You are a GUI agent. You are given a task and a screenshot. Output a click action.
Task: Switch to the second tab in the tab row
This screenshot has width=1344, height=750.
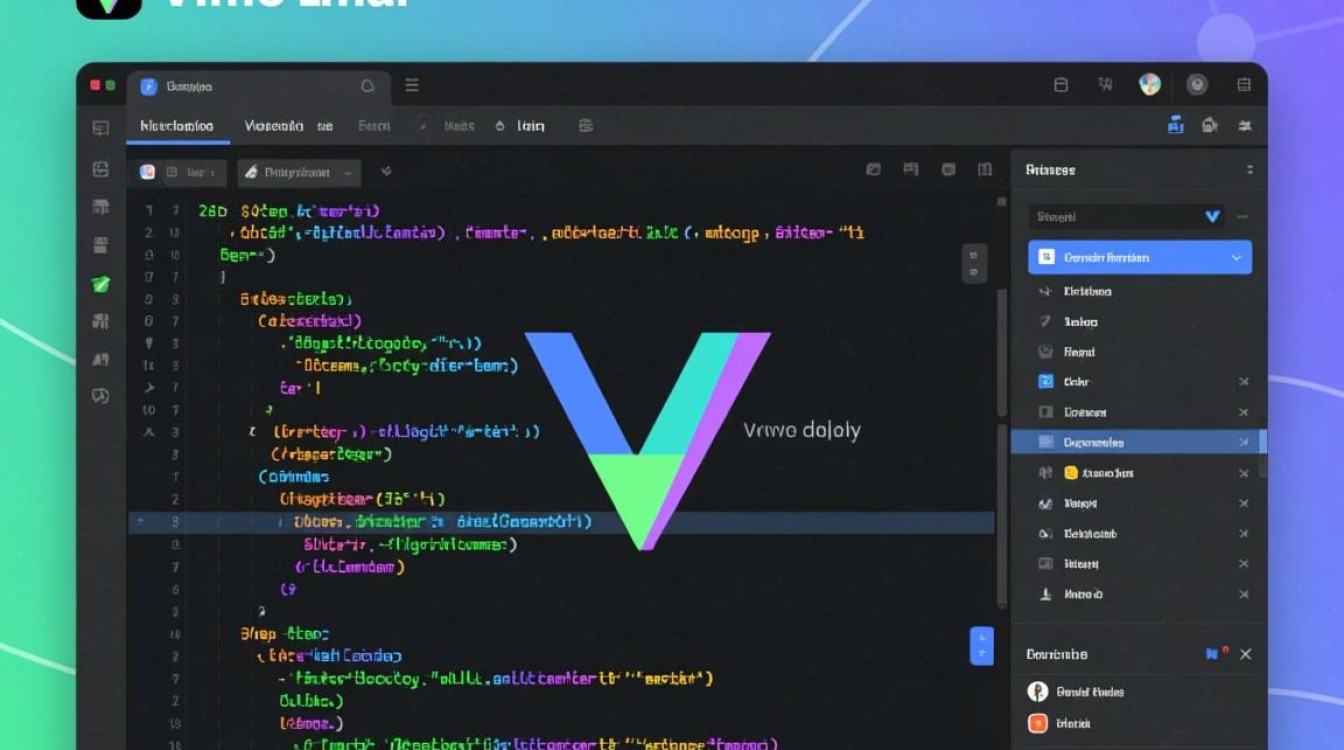pyautogui.click(x=274, y=126)
